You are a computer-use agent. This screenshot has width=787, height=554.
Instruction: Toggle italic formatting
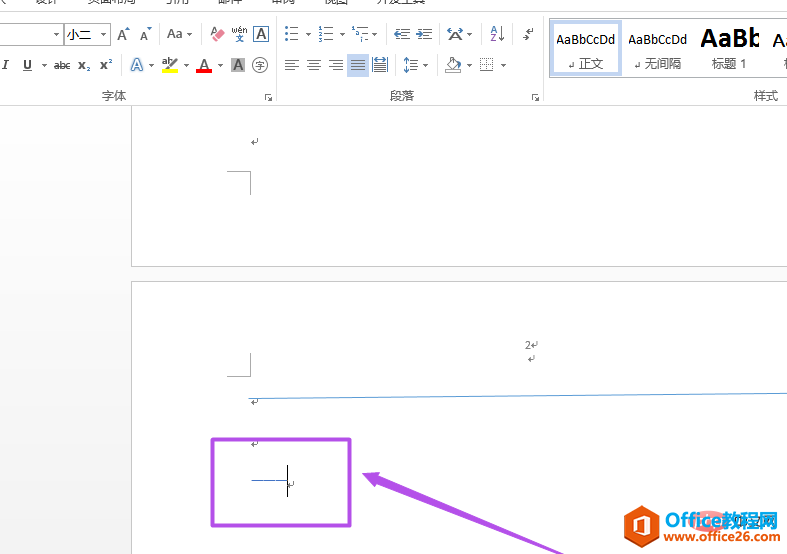click(x=6, y=65)
